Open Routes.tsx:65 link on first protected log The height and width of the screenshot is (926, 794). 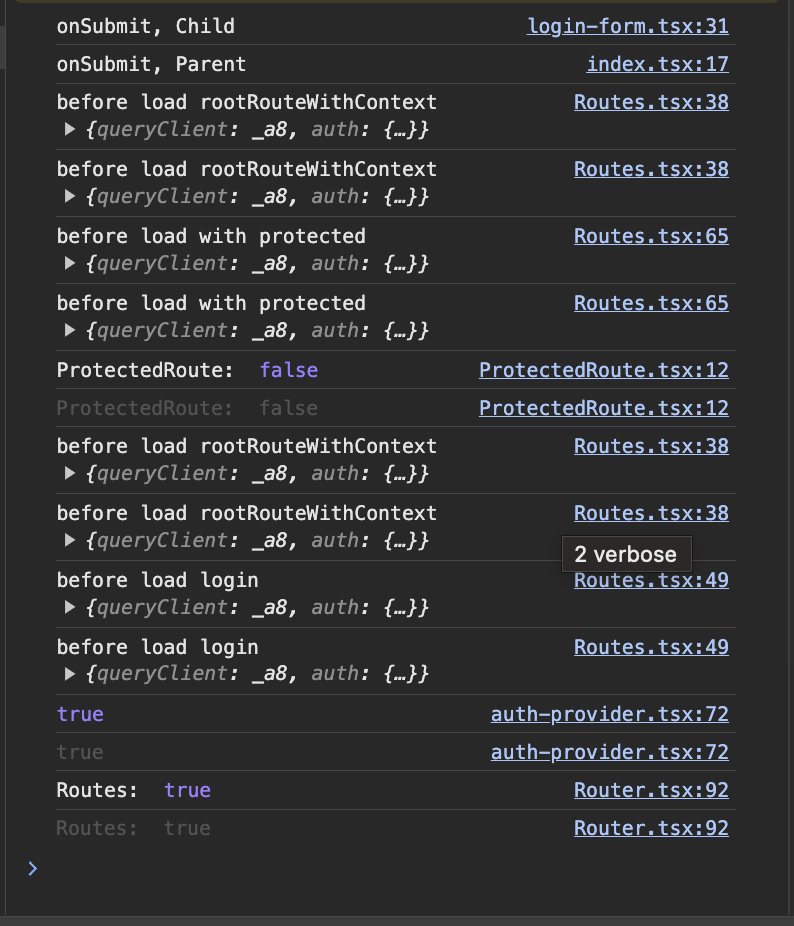(651, 236)
